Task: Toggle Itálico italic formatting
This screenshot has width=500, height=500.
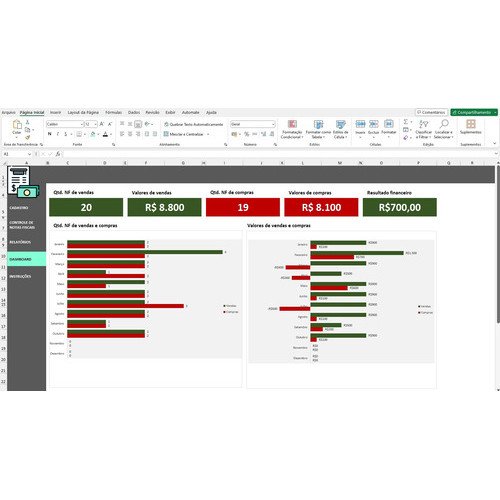Action: [x=58, y=134]
